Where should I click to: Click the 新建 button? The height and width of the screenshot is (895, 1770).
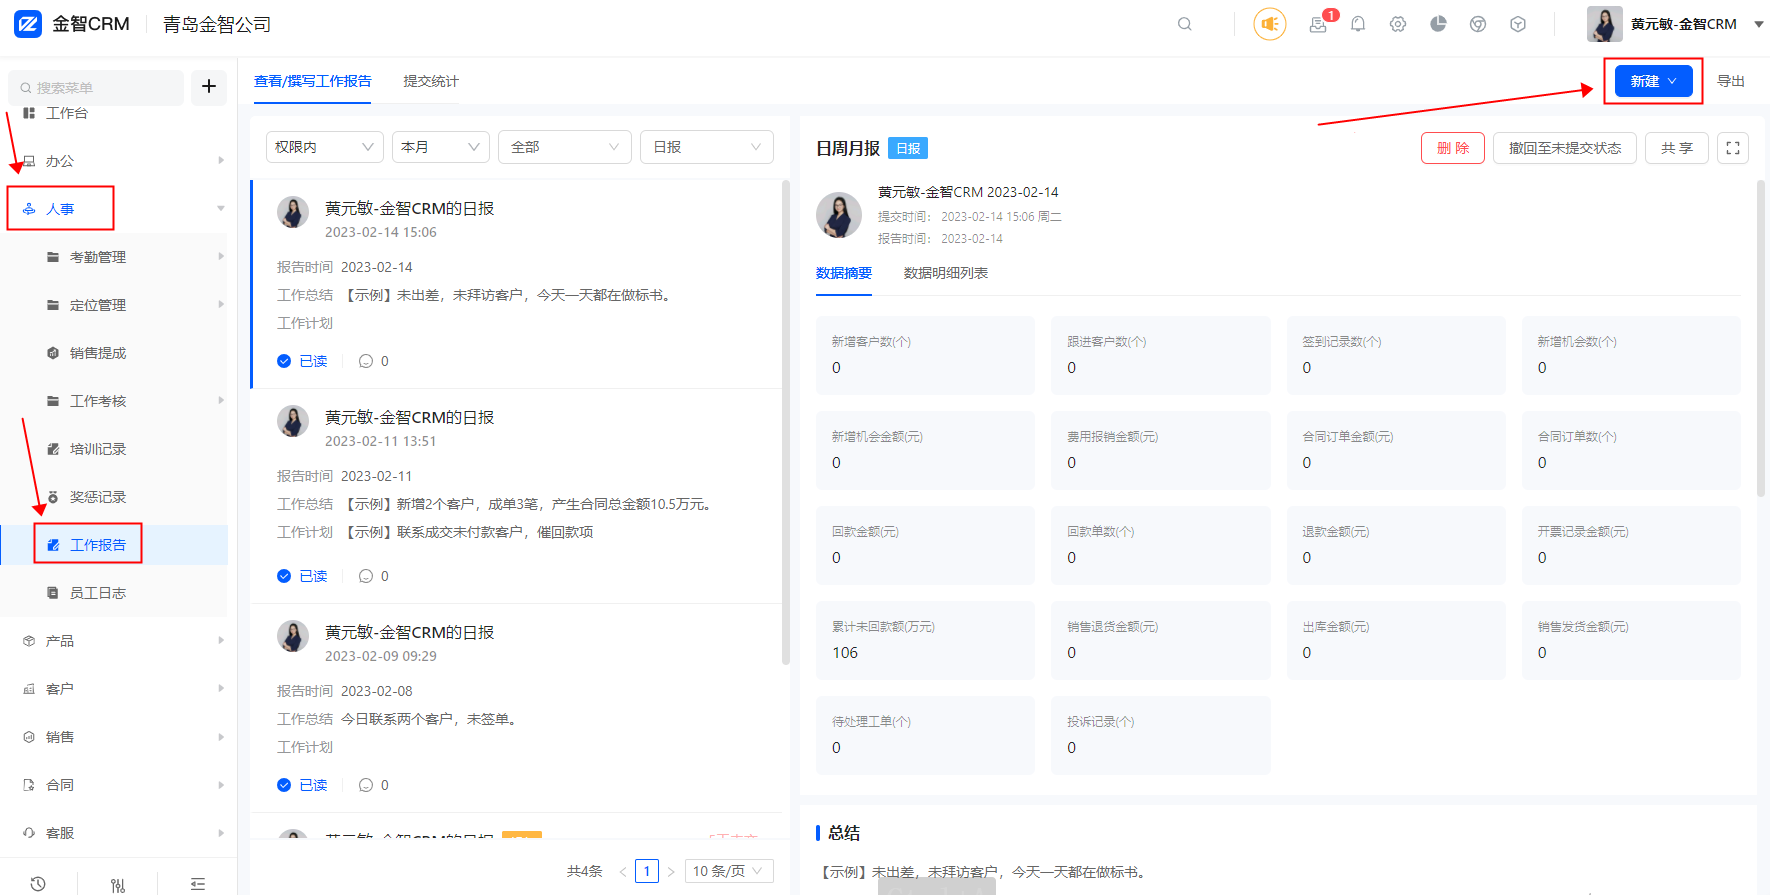coord(1653,81)
